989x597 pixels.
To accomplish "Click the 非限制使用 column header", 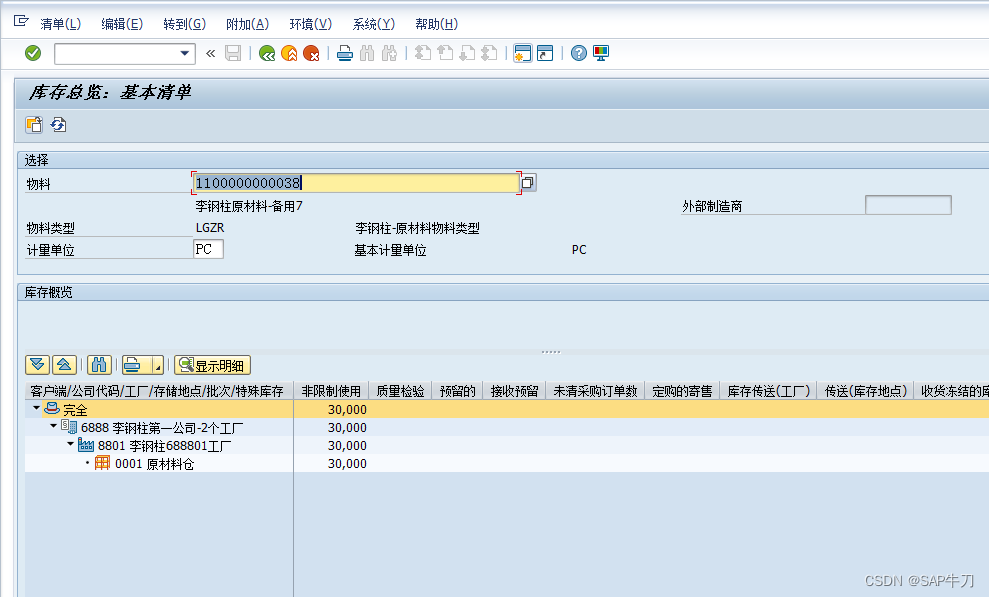I will (x=331, y=391).
